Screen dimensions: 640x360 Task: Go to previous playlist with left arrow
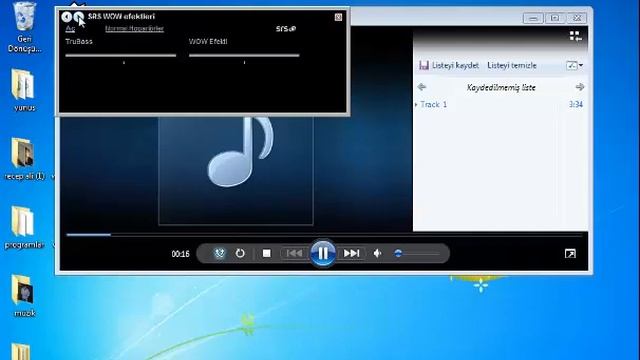click(422, 87)
